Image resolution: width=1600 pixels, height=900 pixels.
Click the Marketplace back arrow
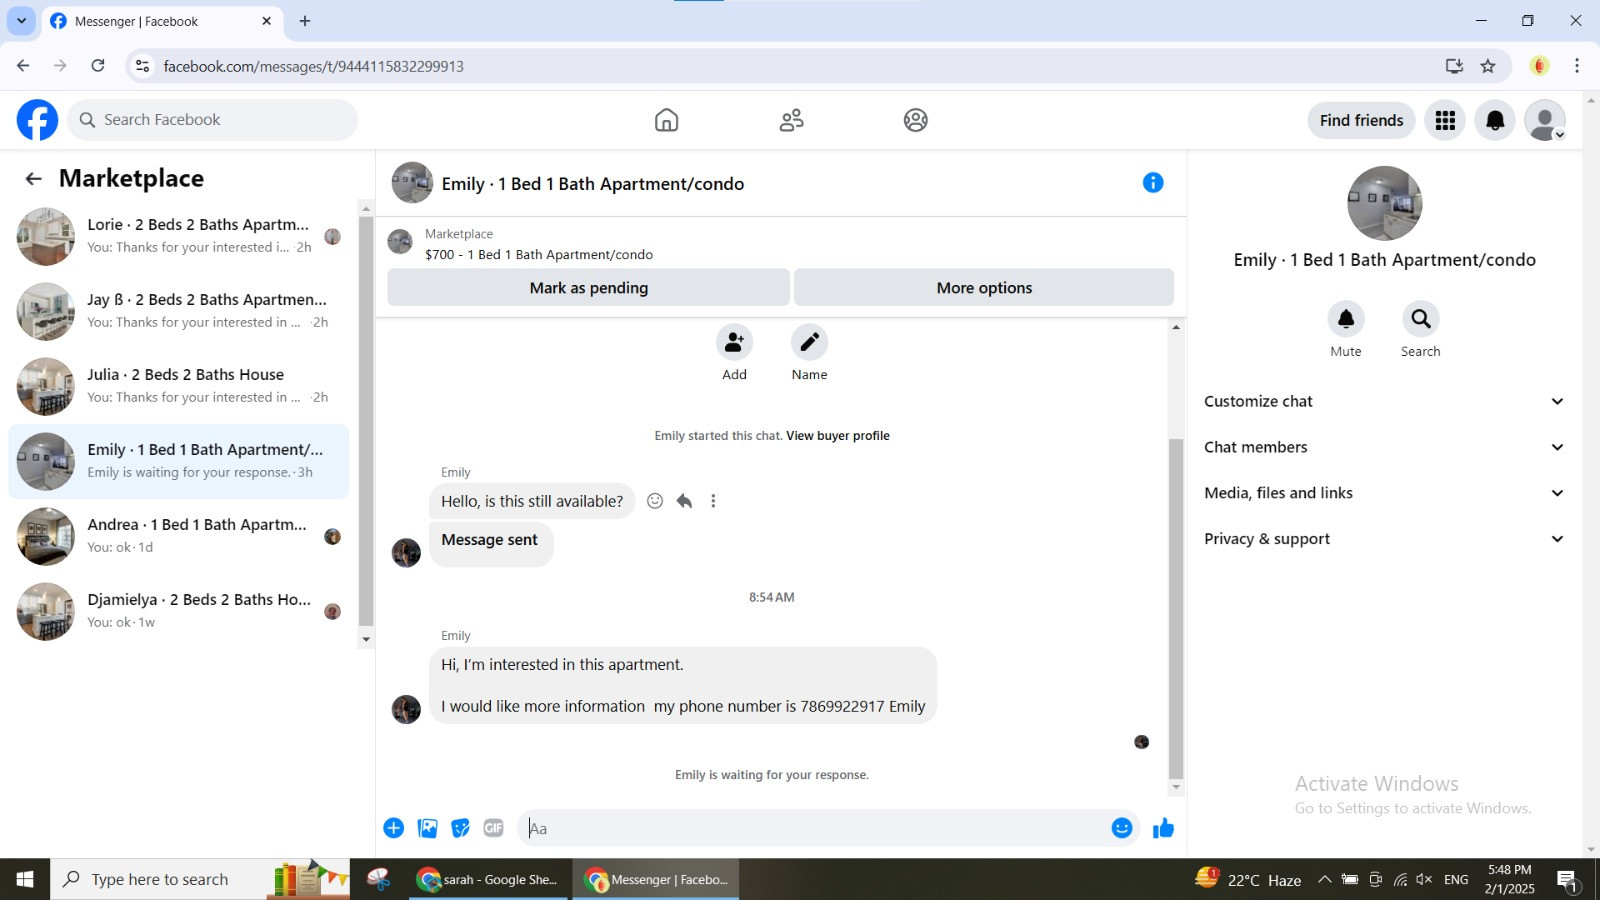(x=34, y=178)
